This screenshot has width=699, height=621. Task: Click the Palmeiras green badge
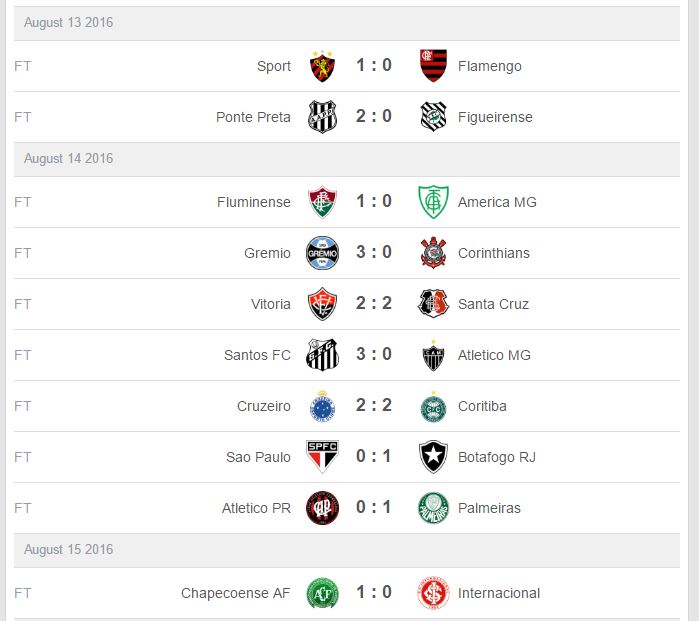(433, 508)
